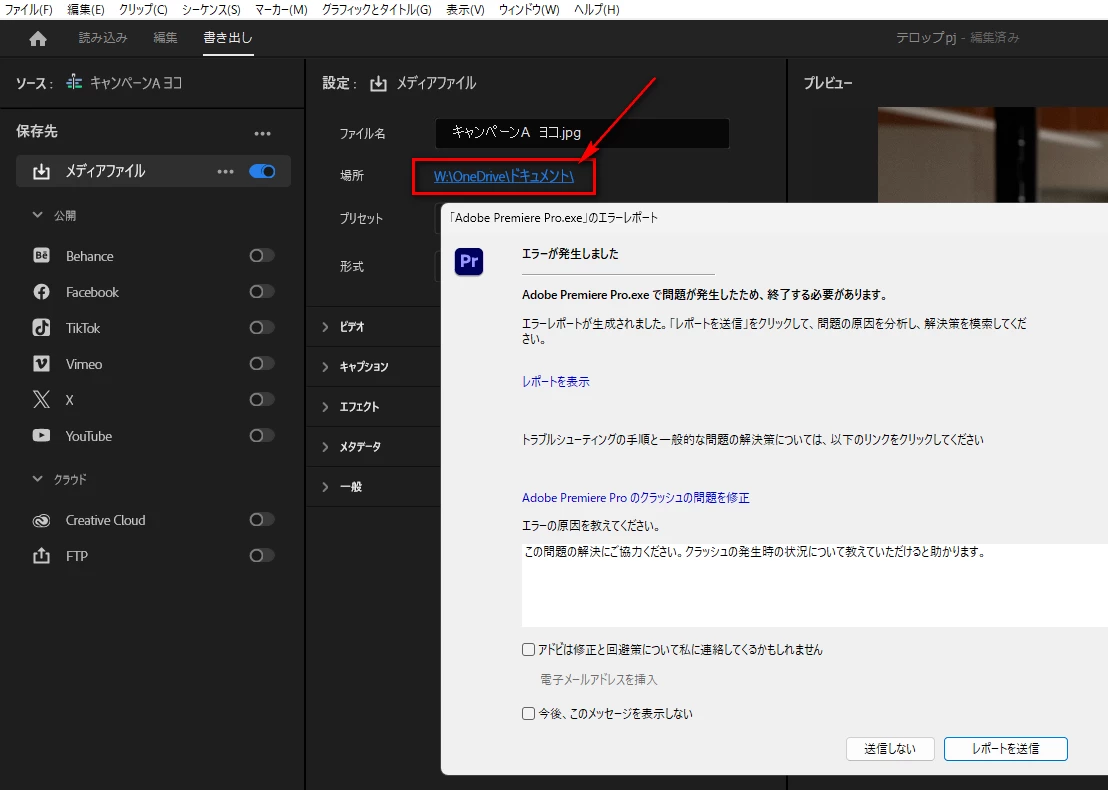The height and width of the screenshot is (790, 1108).
Task: Enable the Vimeo publish toggle
Action: [262, 364]
